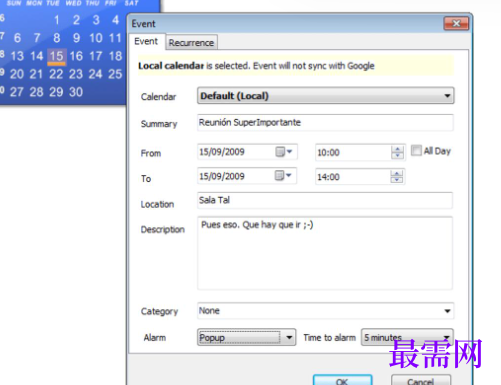Select day 25 in the background calendar
Image resolution: width=501 pixels, height=385 pixels.
tap(115, 74)
